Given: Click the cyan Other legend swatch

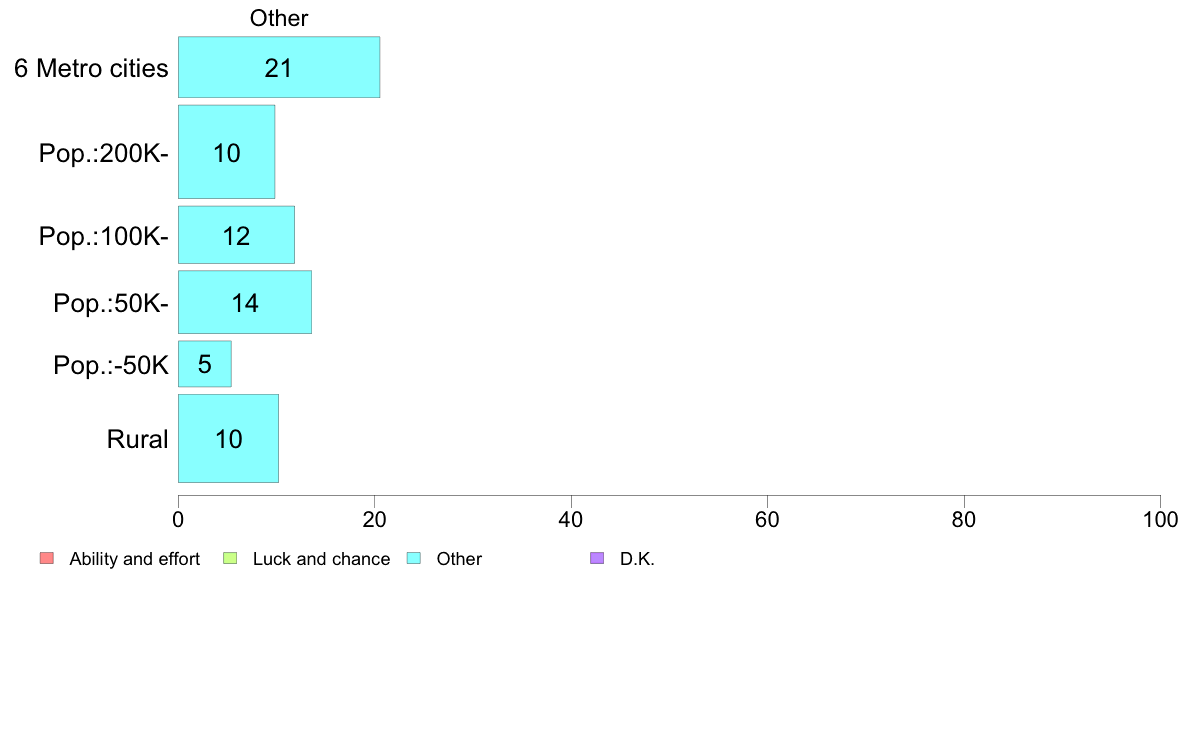Looking at the screenshot, I should tap(414, 559).
